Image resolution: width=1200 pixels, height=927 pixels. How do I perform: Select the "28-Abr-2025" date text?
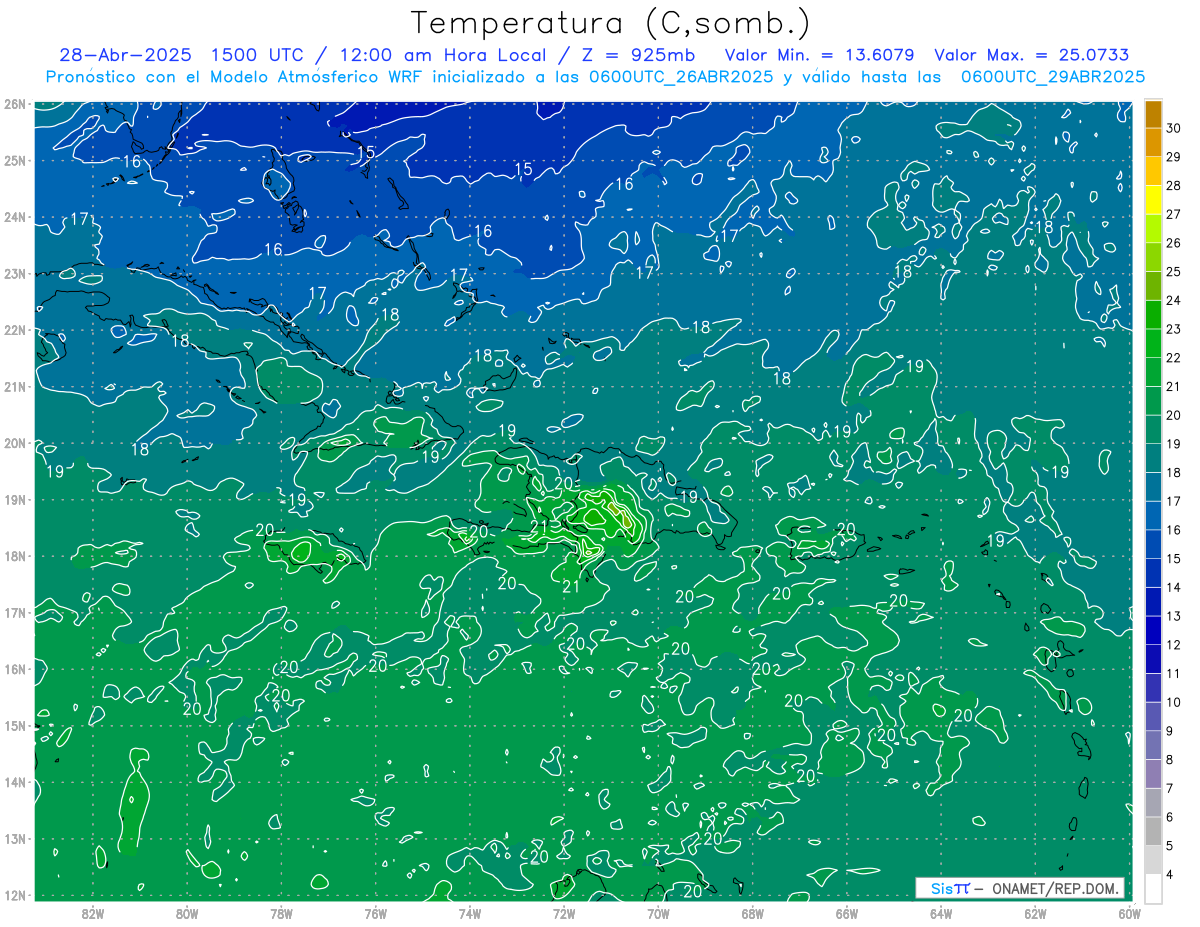click(126, 55)
